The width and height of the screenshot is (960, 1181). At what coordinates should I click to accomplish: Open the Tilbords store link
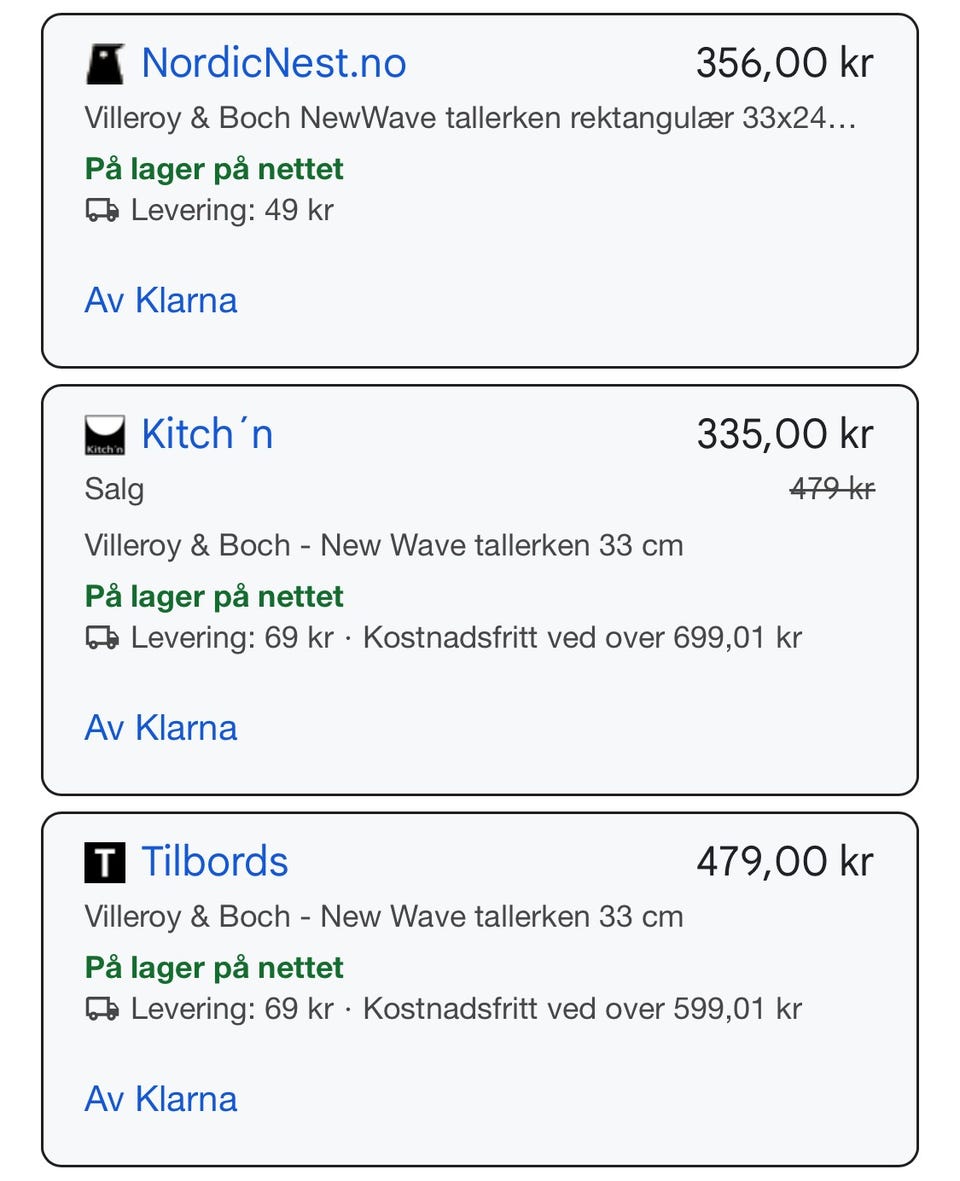(x=214, y=862)
